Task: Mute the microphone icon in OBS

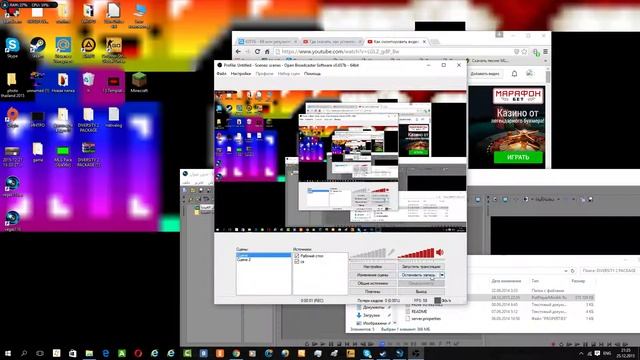Action: click(x=391, y=253)
